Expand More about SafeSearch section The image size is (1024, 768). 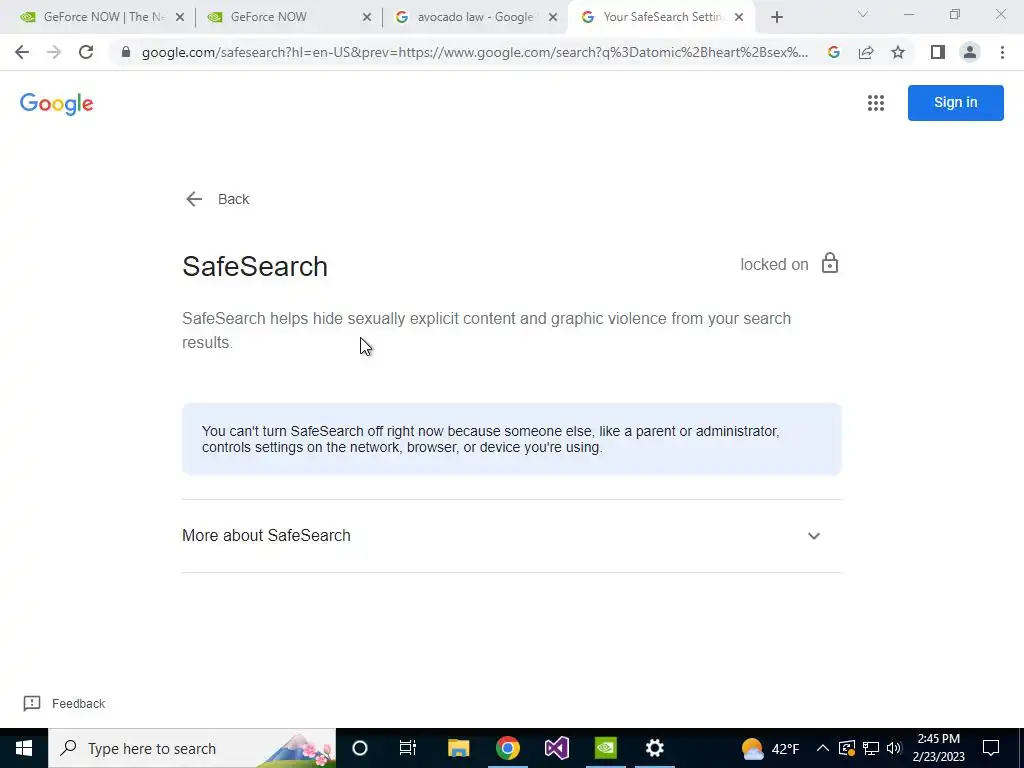pos(511,536)
